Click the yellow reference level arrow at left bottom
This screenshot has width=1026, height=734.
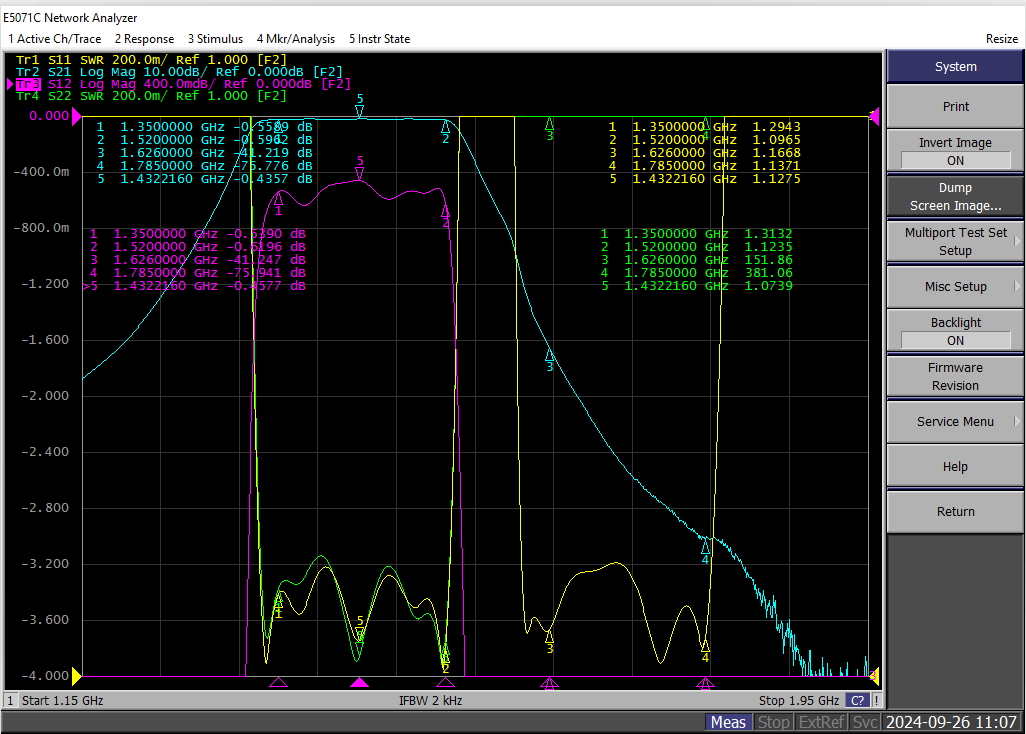click(77, 675)
